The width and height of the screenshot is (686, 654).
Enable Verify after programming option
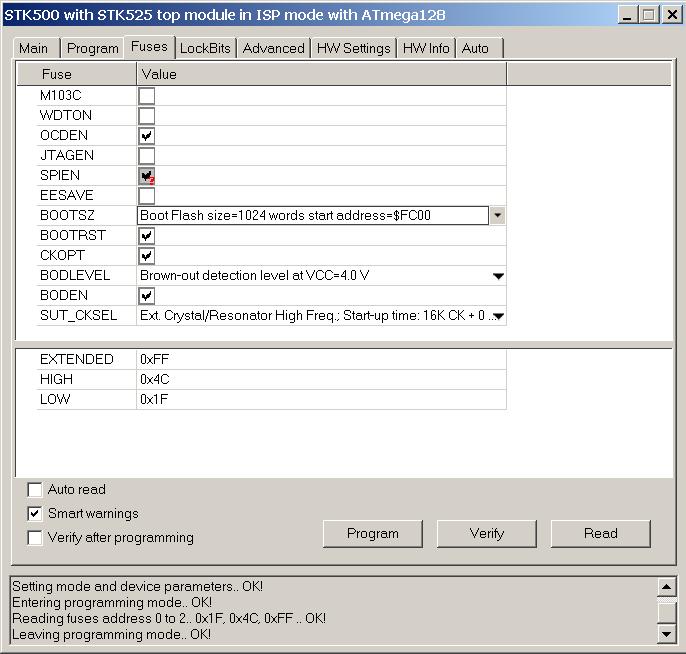coord(36,538)
